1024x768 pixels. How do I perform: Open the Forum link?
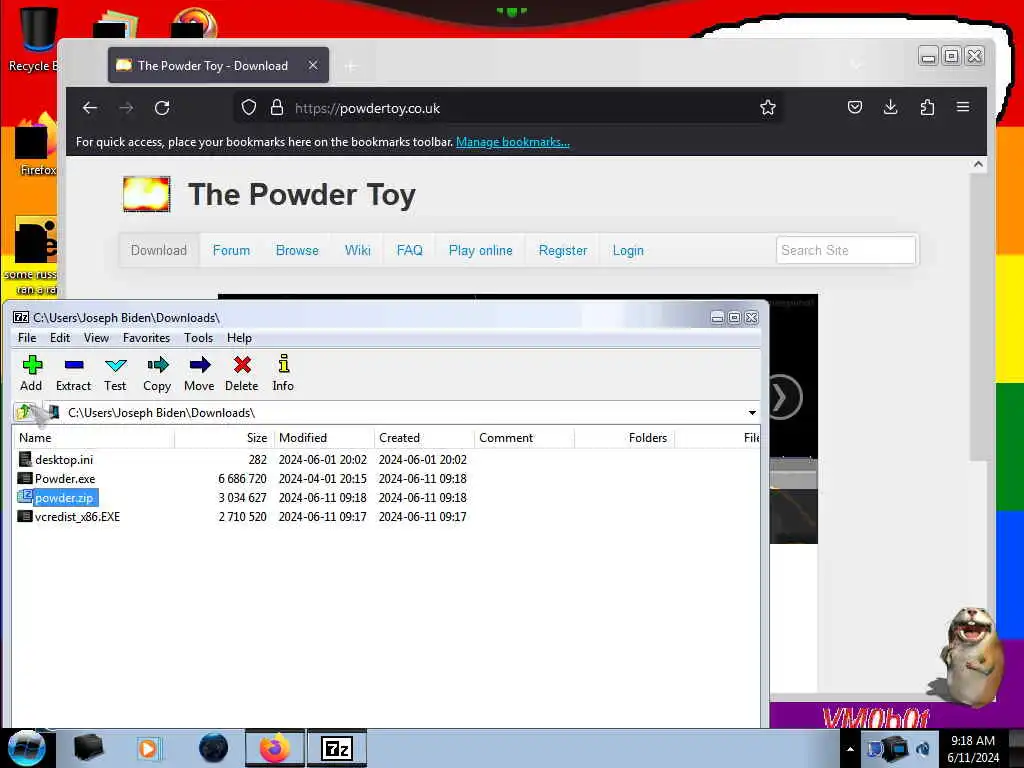(x=231, y=250)
